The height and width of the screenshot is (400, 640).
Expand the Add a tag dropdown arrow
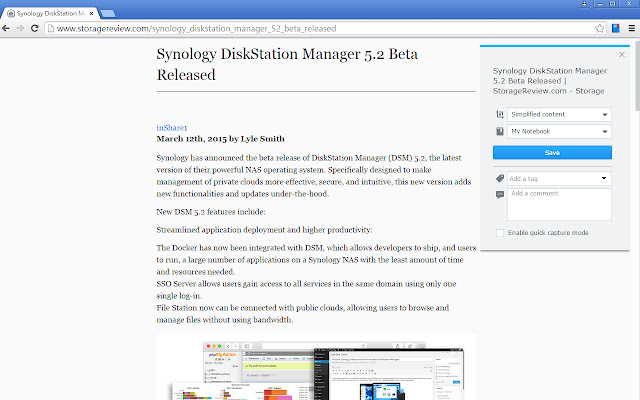604,178
